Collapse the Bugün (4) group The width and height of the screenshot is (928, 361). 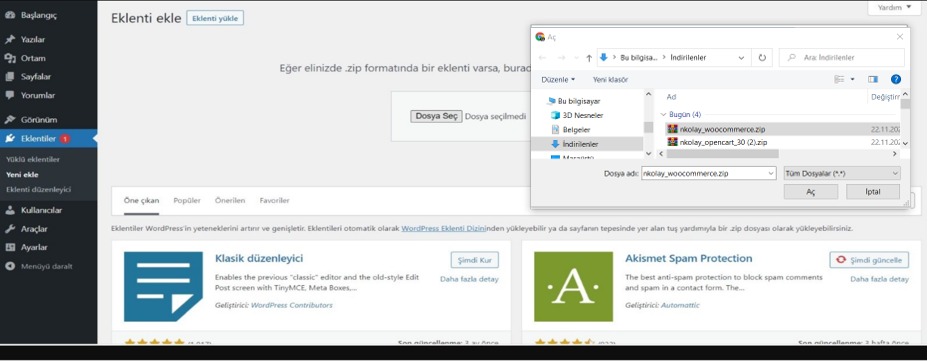click(x=663, y=114)
